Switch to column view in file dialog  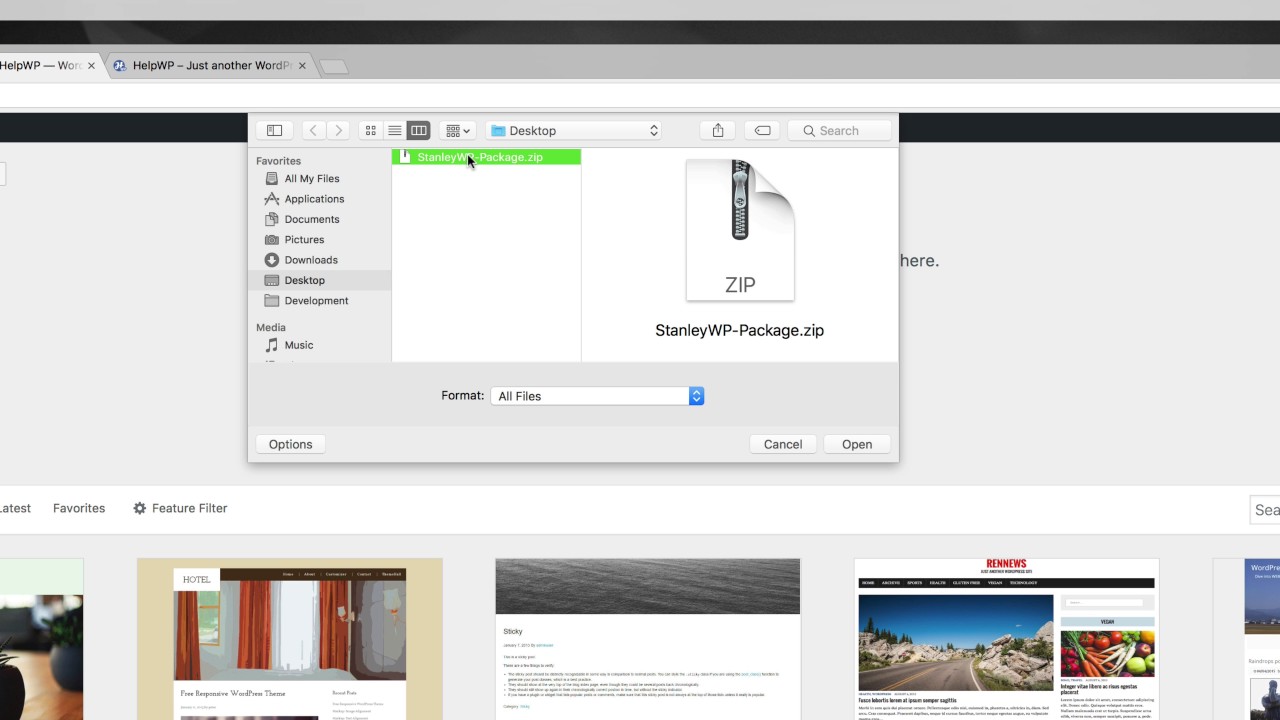[x=419, y=130]
